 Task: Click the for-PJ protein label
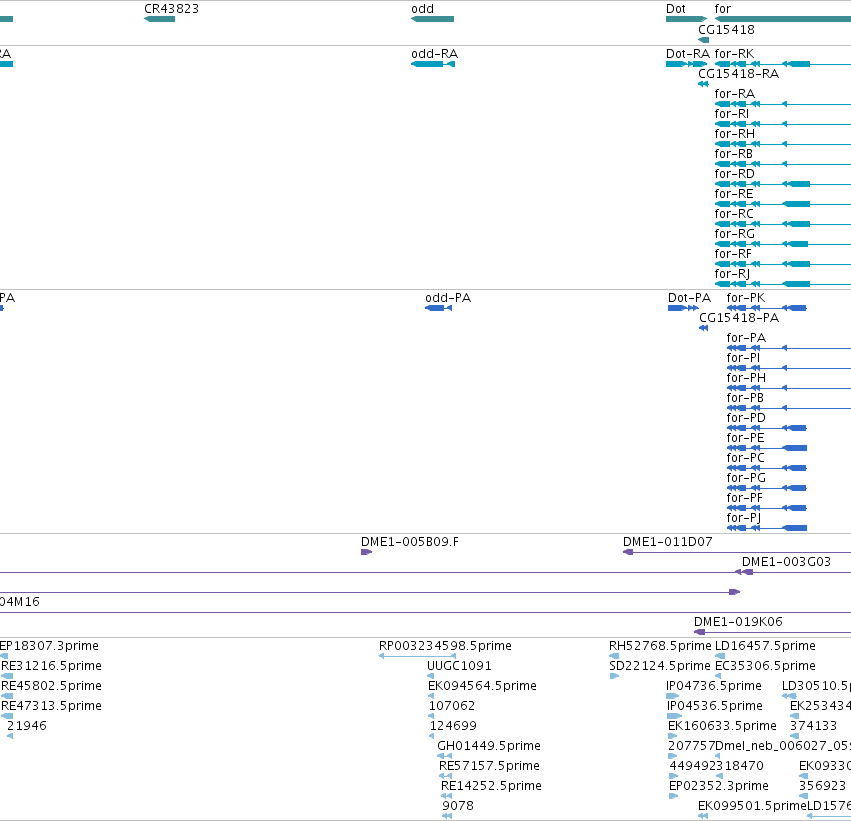tap(744, 518)
